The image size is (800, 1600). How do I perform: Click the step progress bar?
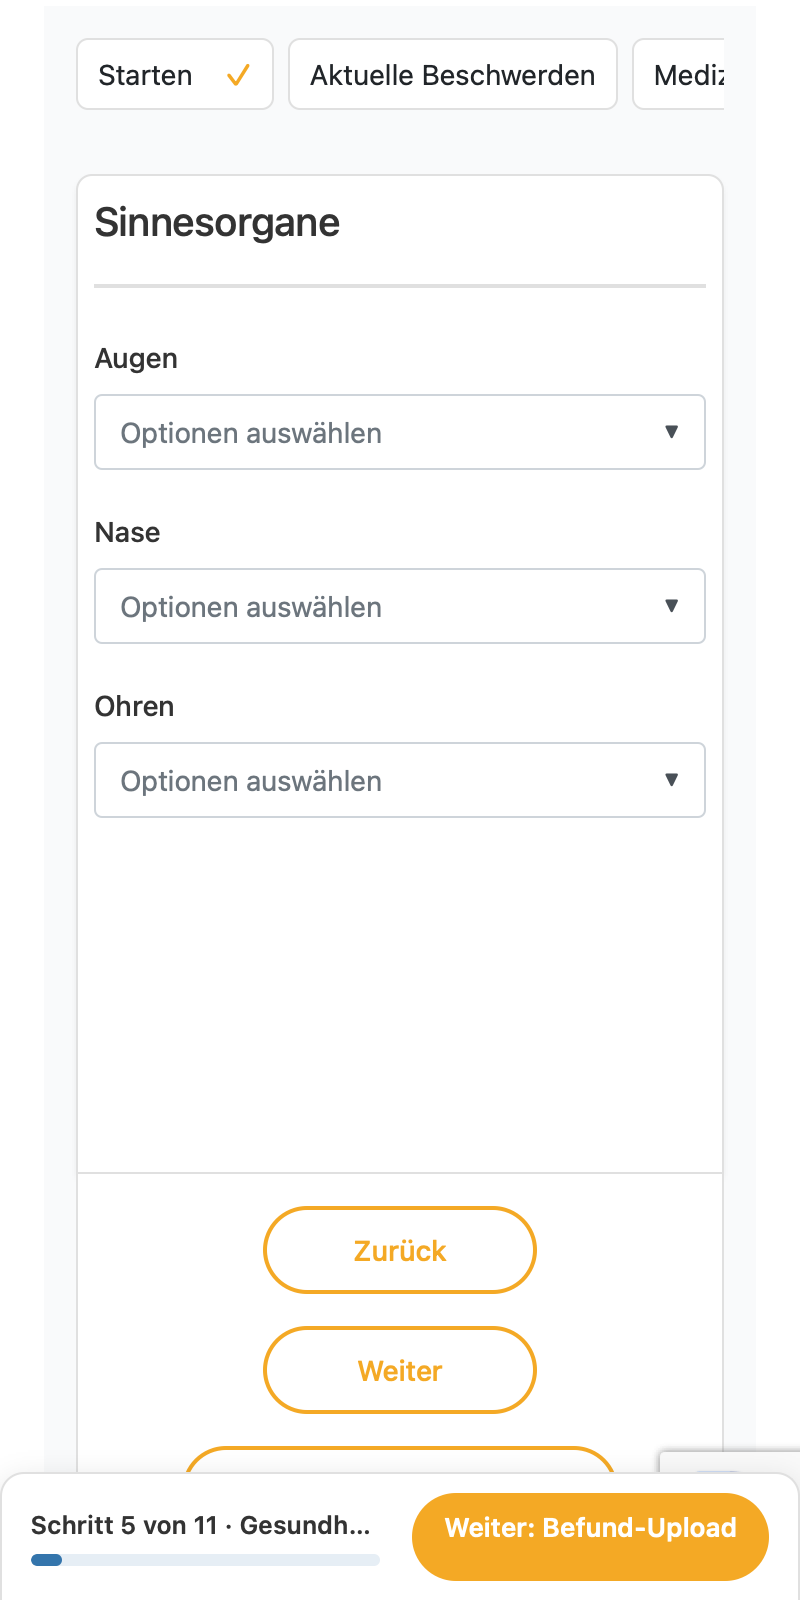point(205,1560)
